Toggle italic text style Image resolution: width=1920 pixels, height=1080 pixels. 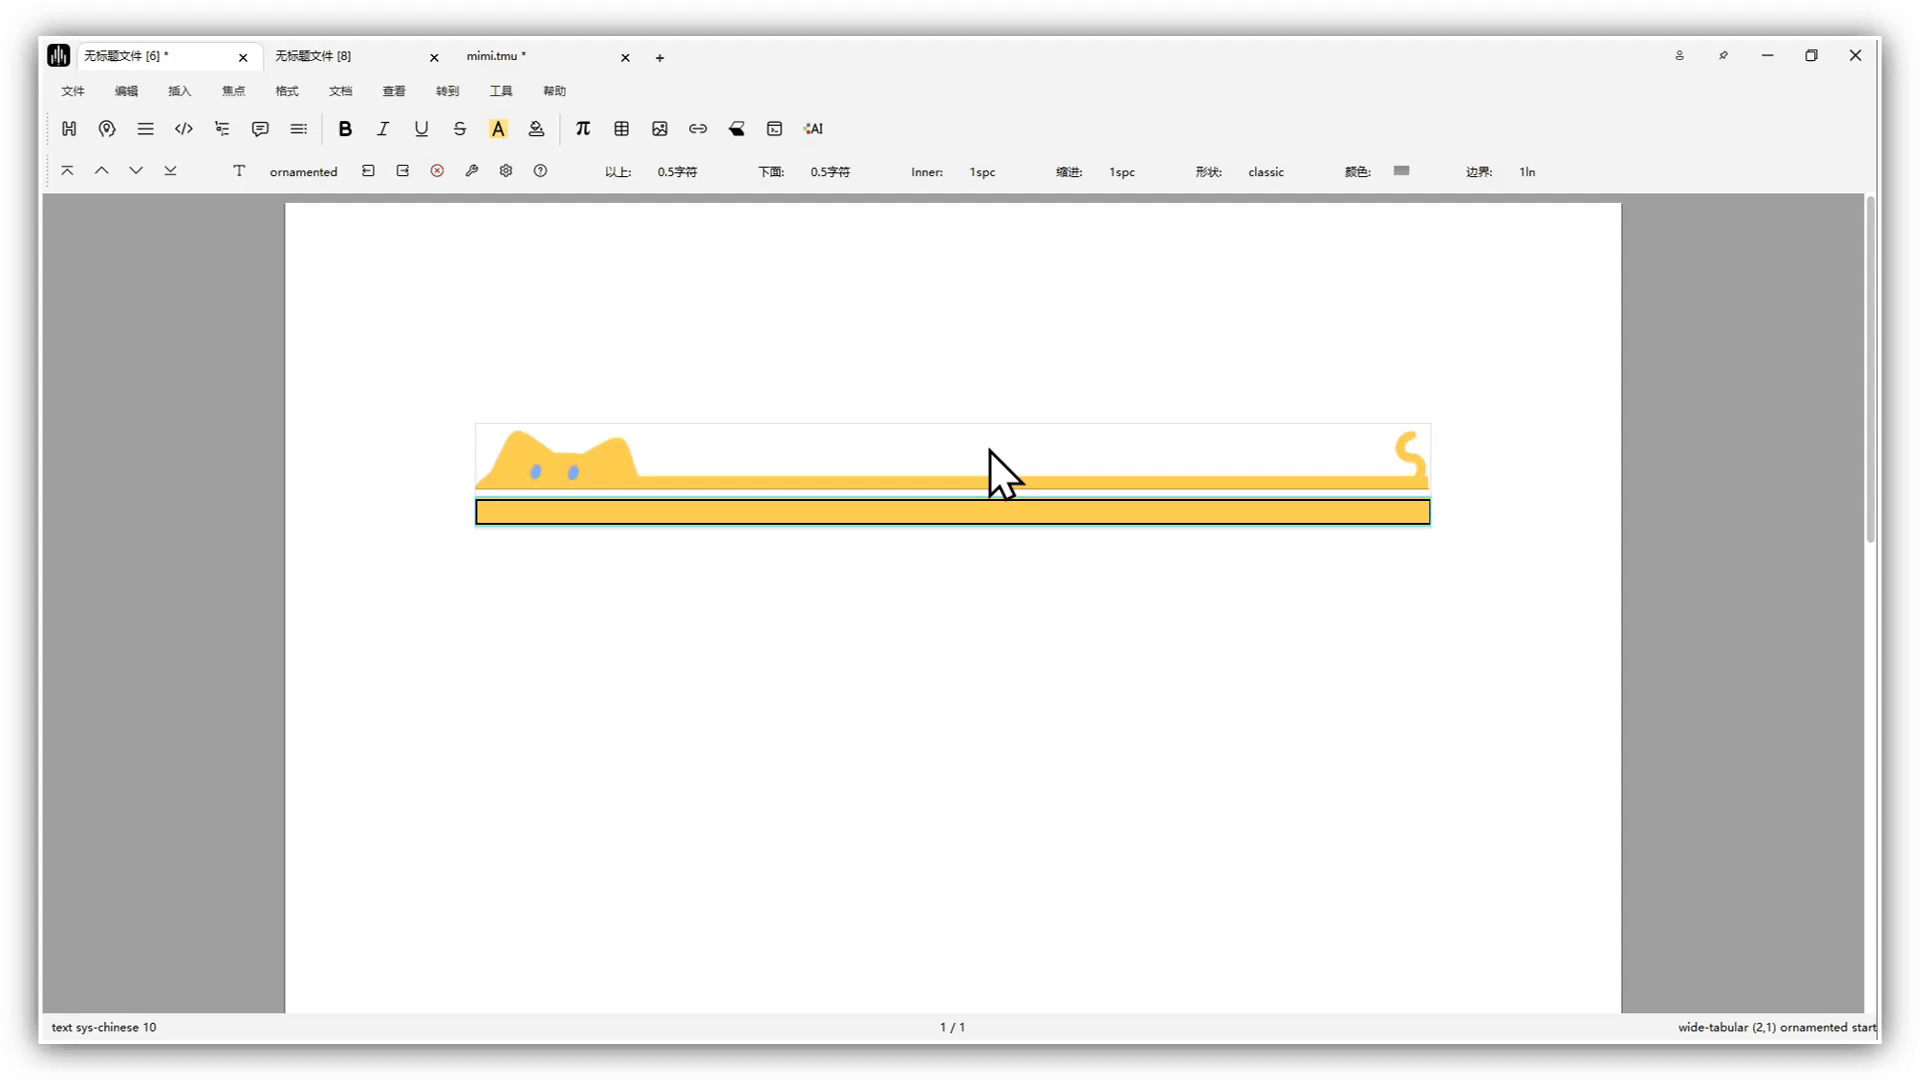[x=383, y=129]
